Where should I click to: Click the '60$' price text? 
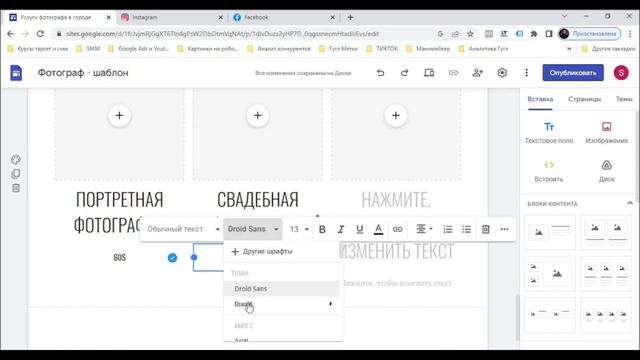click(x=120, y=258)
